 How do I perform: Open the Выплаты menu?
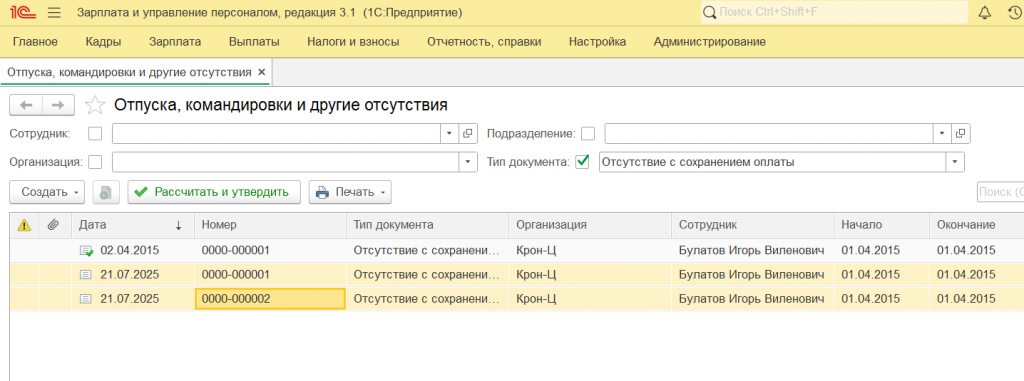pyautogui.click(x=254, y=42)
